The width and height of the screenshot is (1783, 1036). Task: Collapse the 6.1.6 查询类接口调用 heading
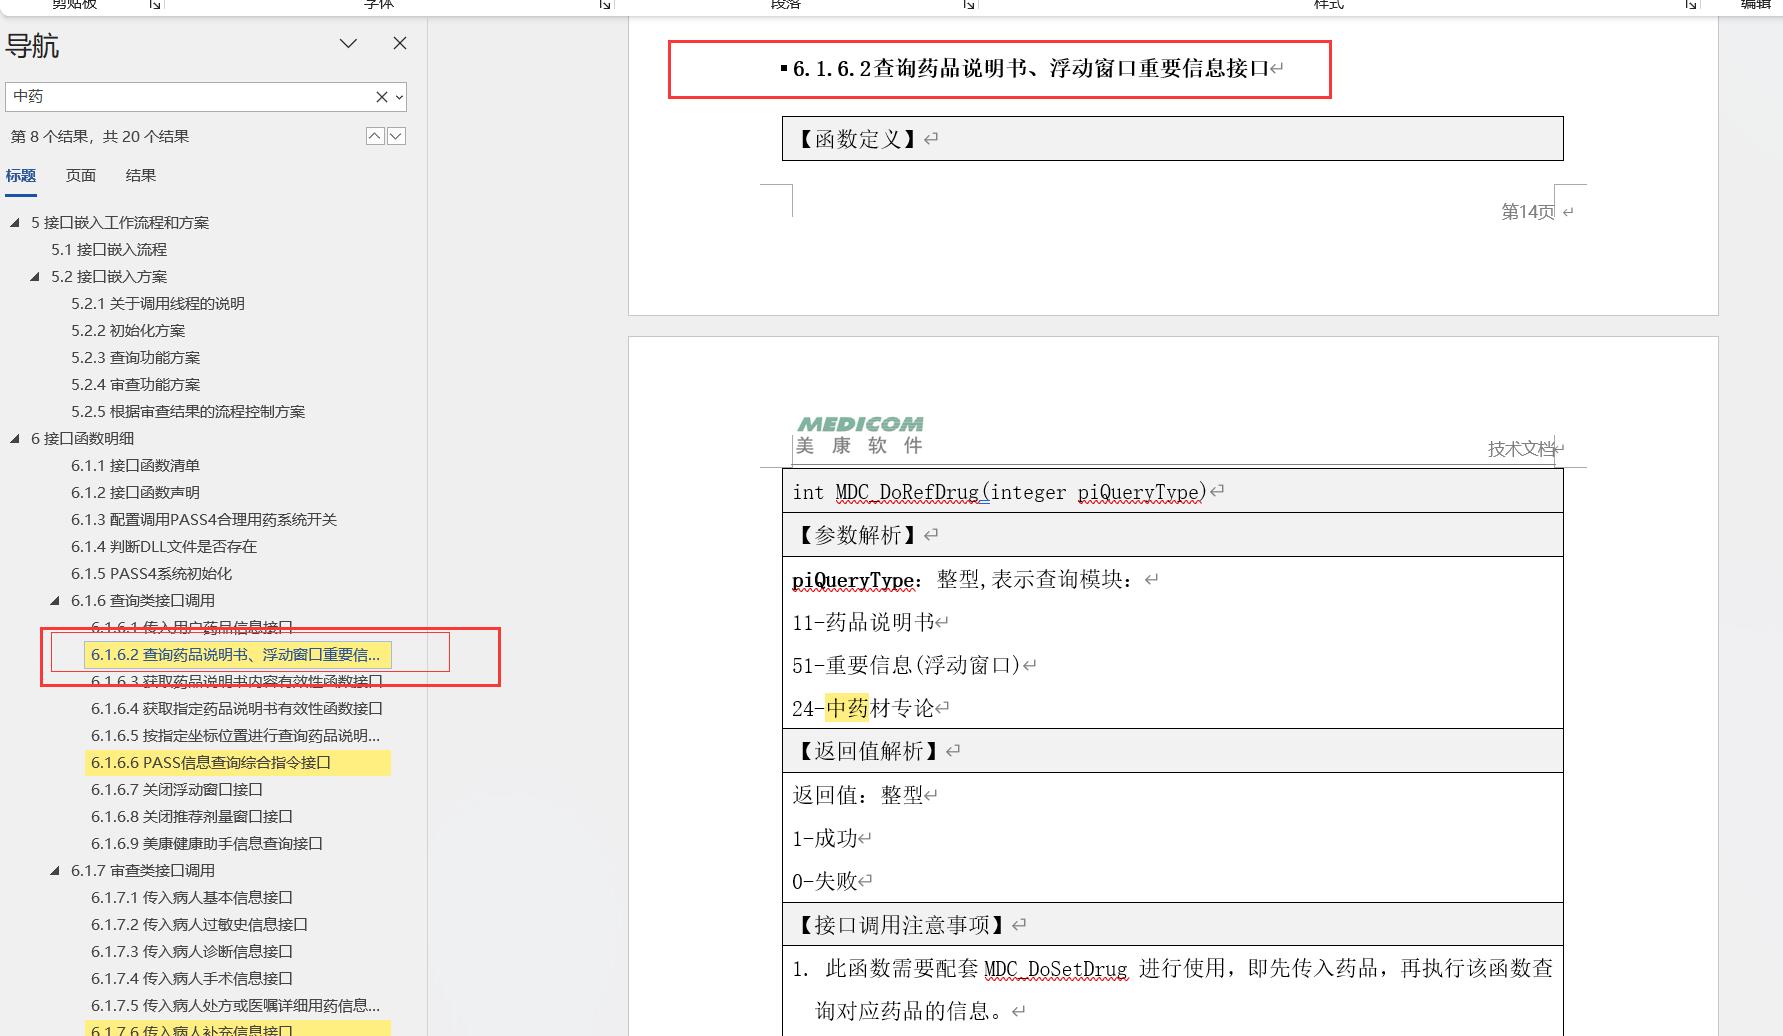[x=55, y=601]
